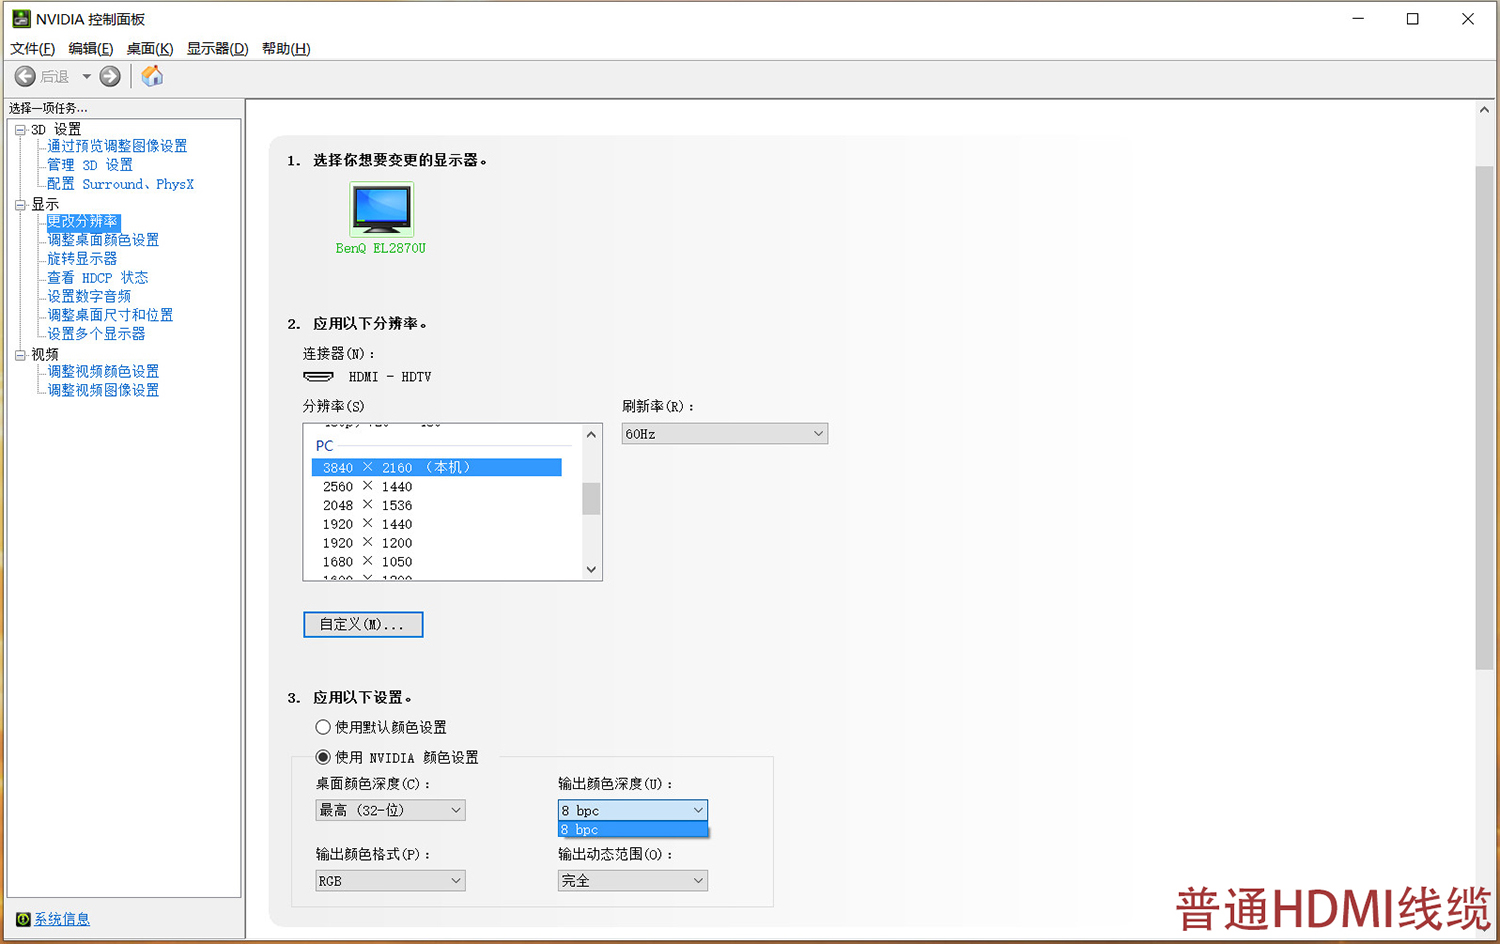Open 调整桌面颜色设置 page
Viewport: 1500px width, 944px height.
pos(103,240)
